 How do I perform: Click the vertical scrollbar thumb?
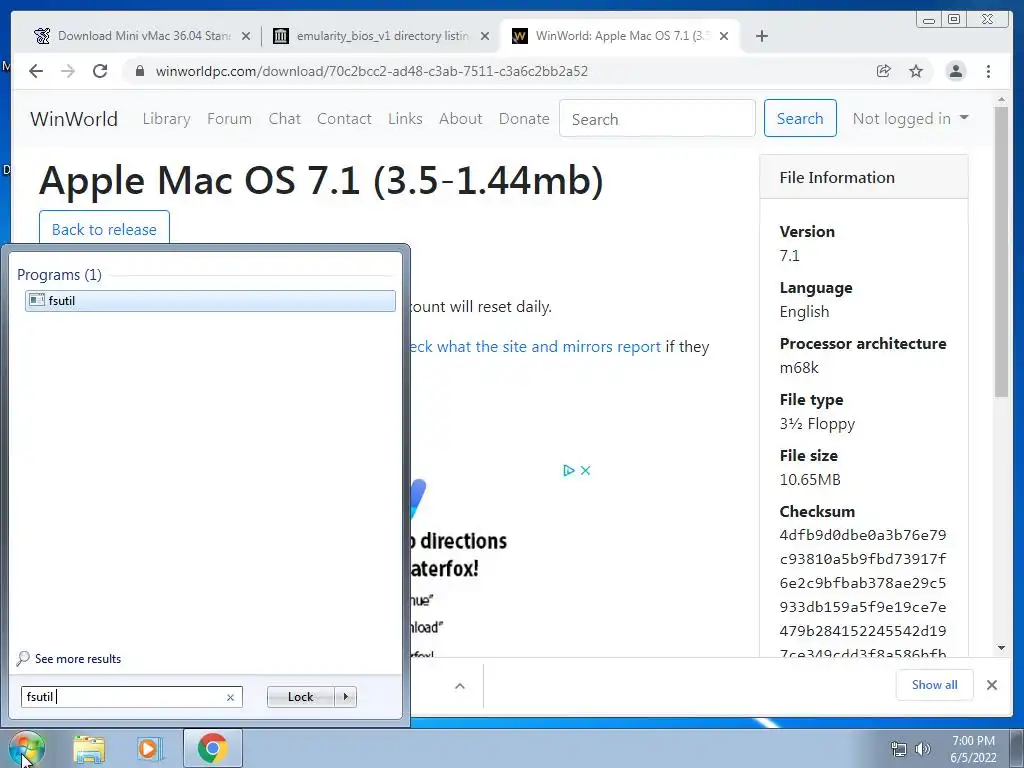pyautogui.click(x=1002, y=251)
